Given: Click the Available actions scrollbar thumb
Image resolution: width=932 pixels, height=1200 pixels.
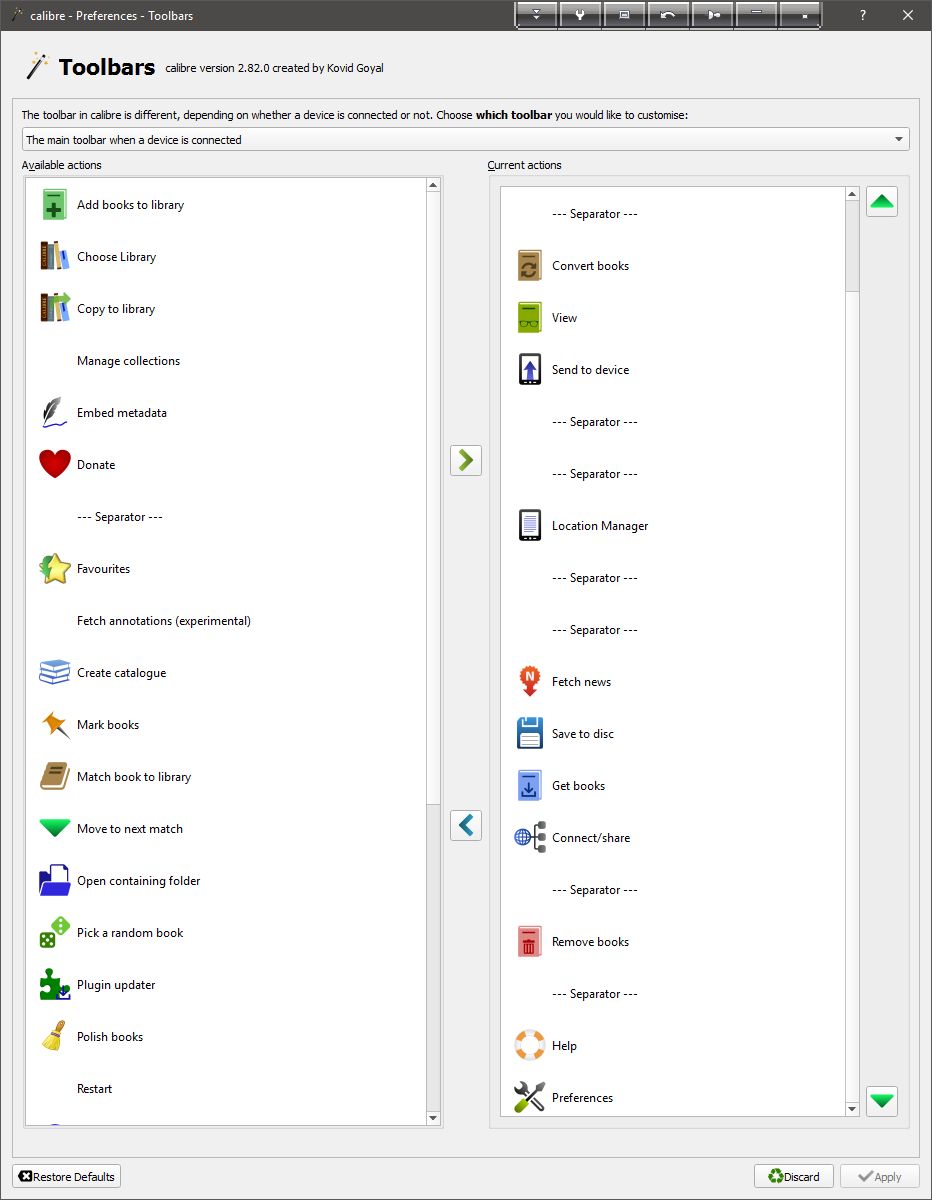Looking at the screenshot, I should point(433,497).
